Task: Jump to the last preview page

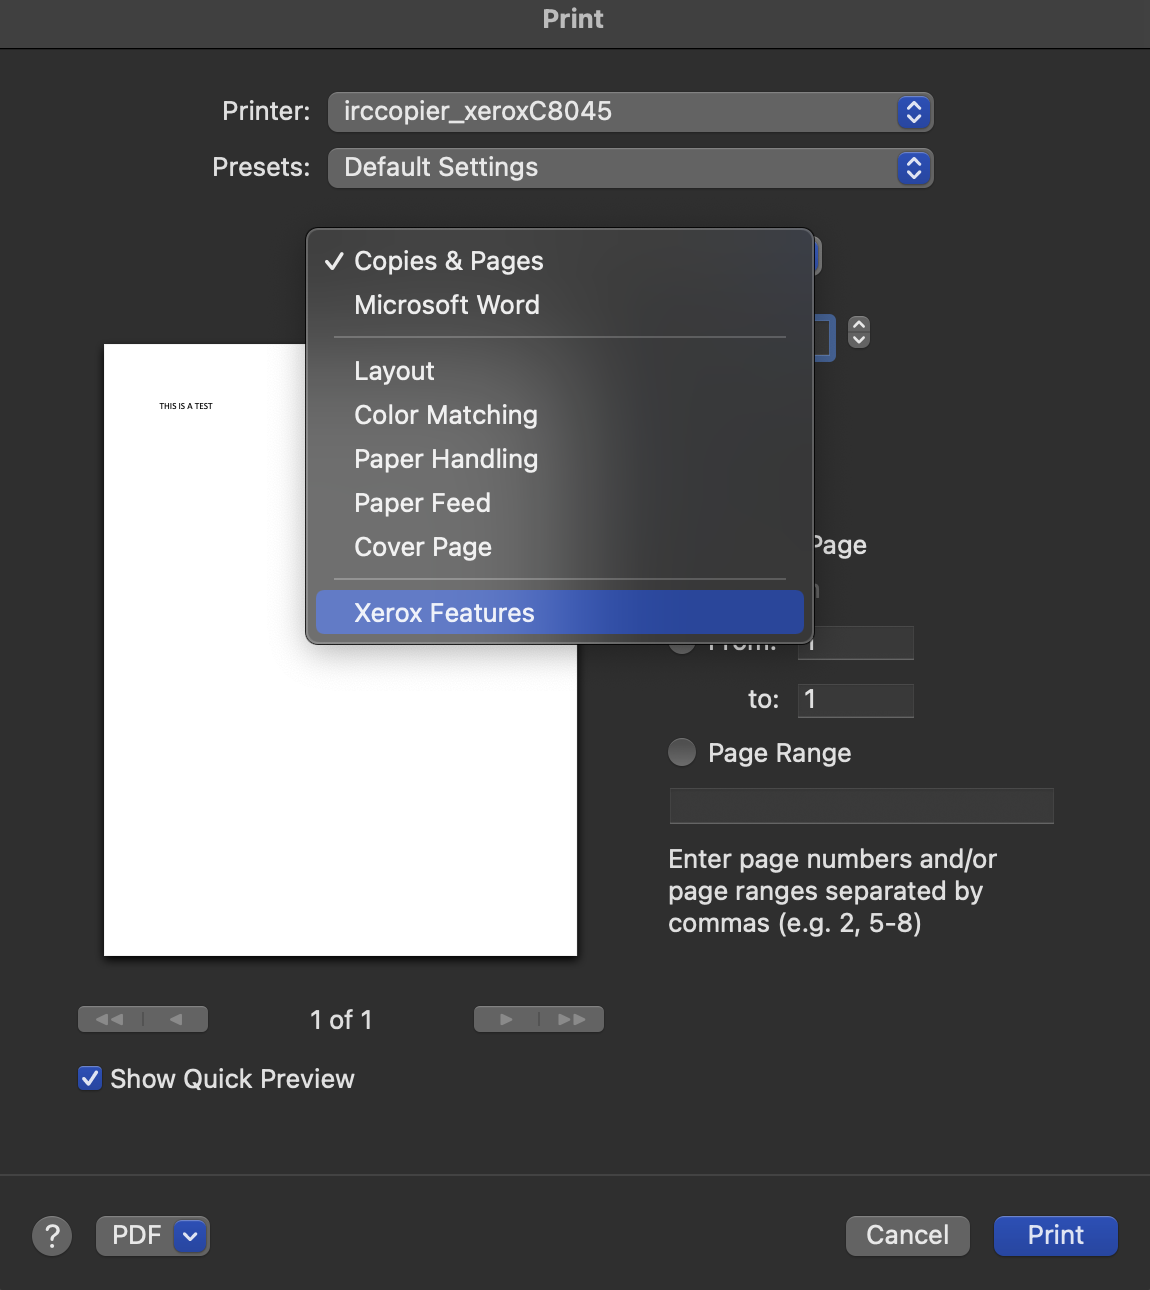Action: [x=572, y=1019]
